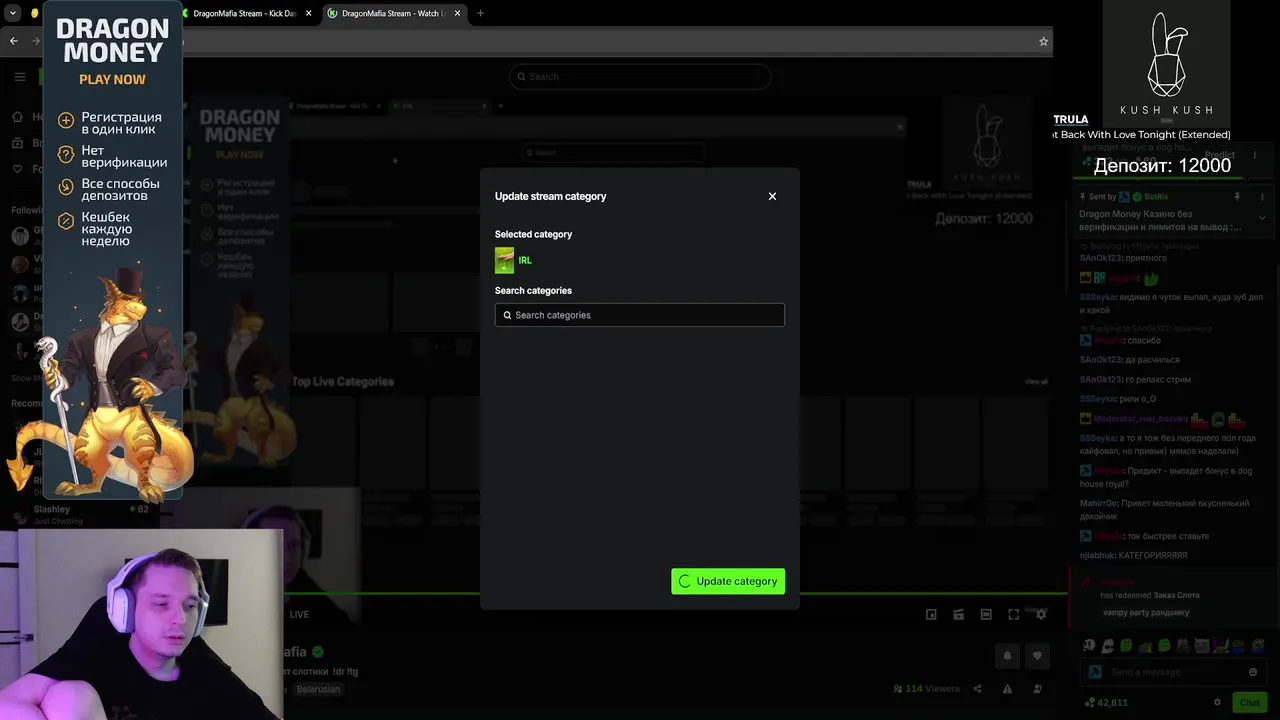
Task: Click the Predict button in chat
Action: click(1220, 155)
